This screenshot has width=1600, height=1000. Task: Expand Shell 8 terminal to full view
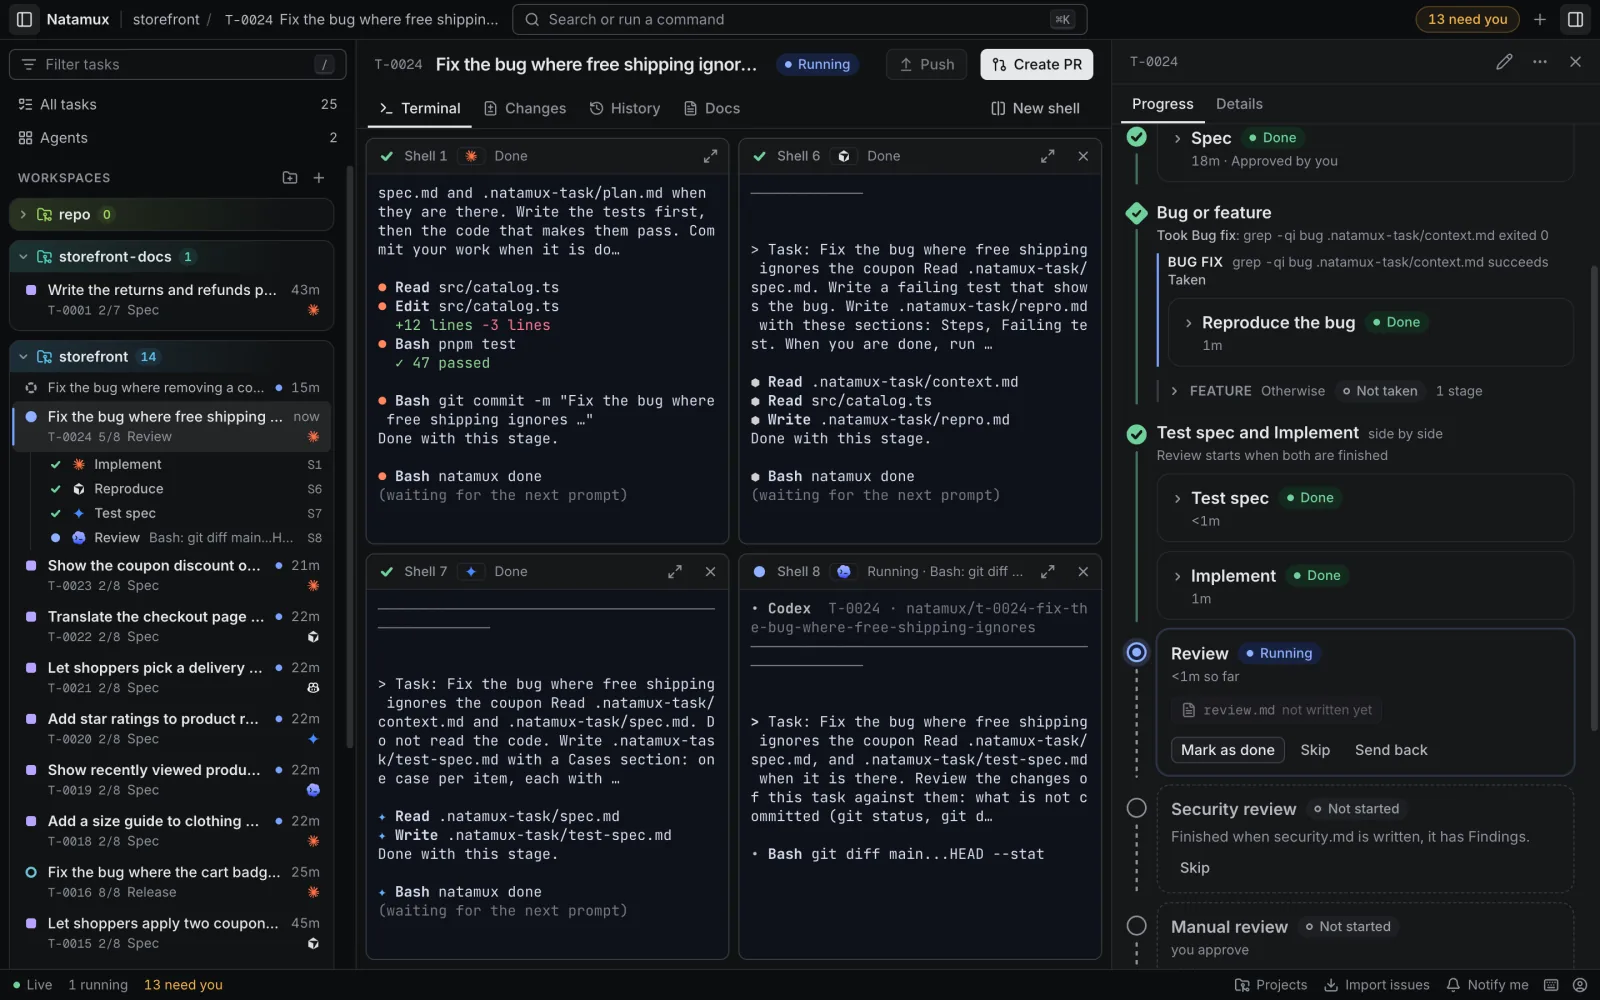(1047, 572)
